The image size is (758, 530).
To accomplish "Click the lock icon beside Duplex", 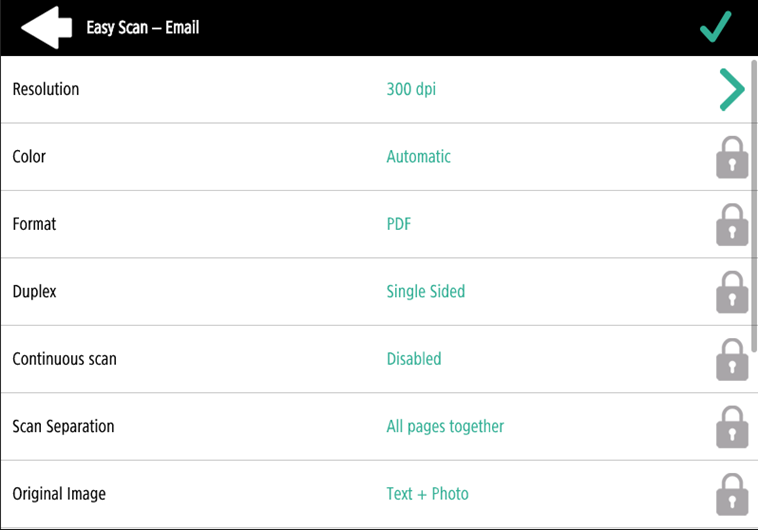I will [732, 293].
